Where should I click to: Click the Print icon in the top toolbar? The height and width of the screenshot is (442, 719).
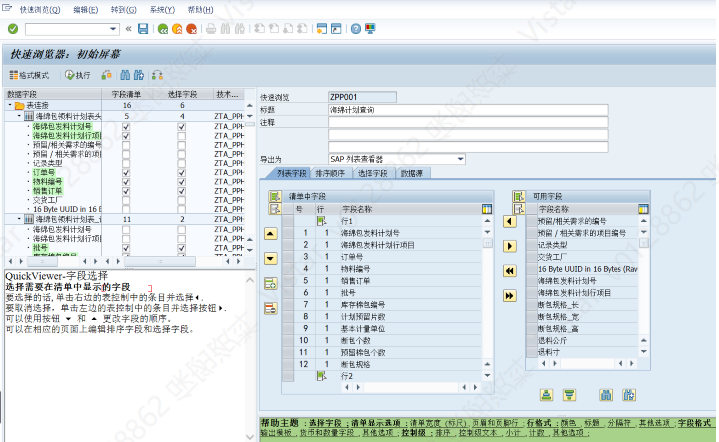(211, 29)
